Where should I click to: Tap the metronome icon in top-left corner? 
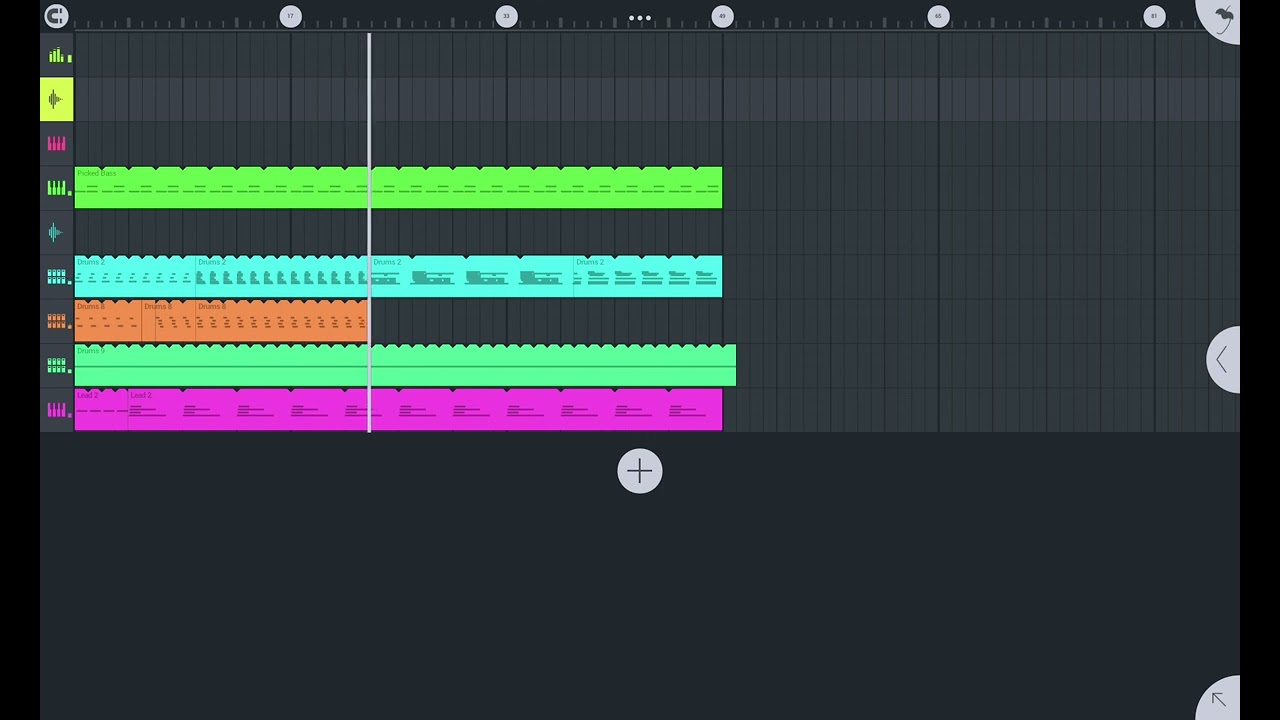56,16
